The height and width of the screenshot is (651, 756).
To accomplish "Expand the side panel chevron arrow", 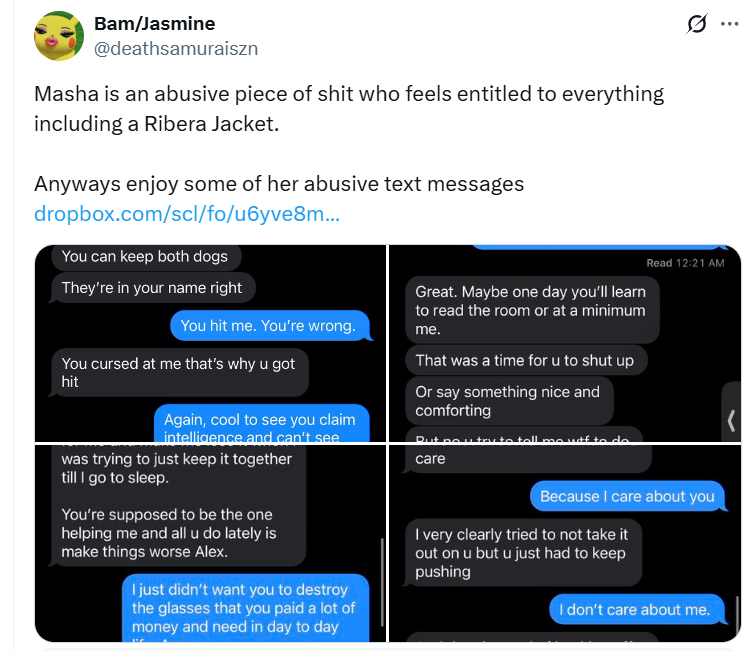I will point(731,419).
